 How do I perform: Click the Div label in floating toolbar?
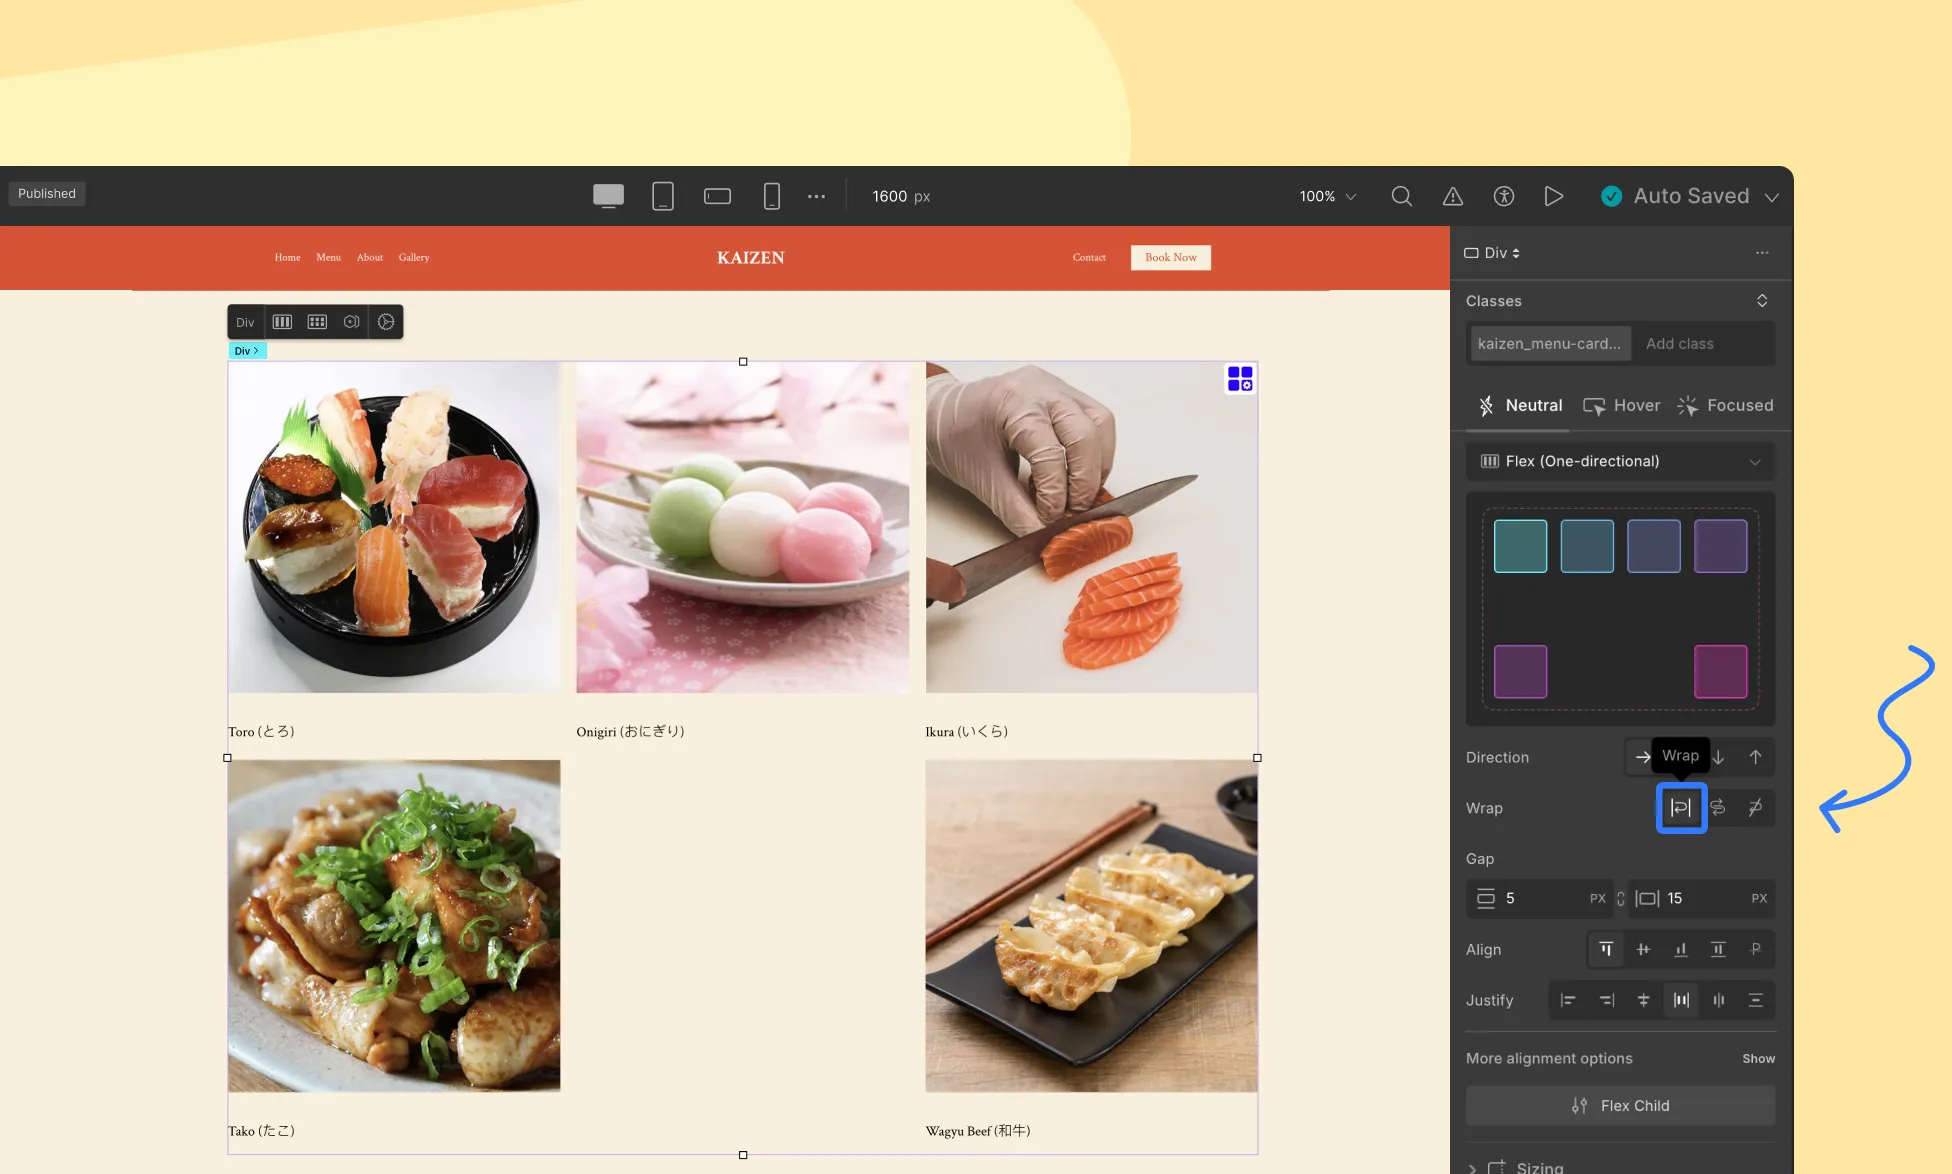tap(245, 322)
